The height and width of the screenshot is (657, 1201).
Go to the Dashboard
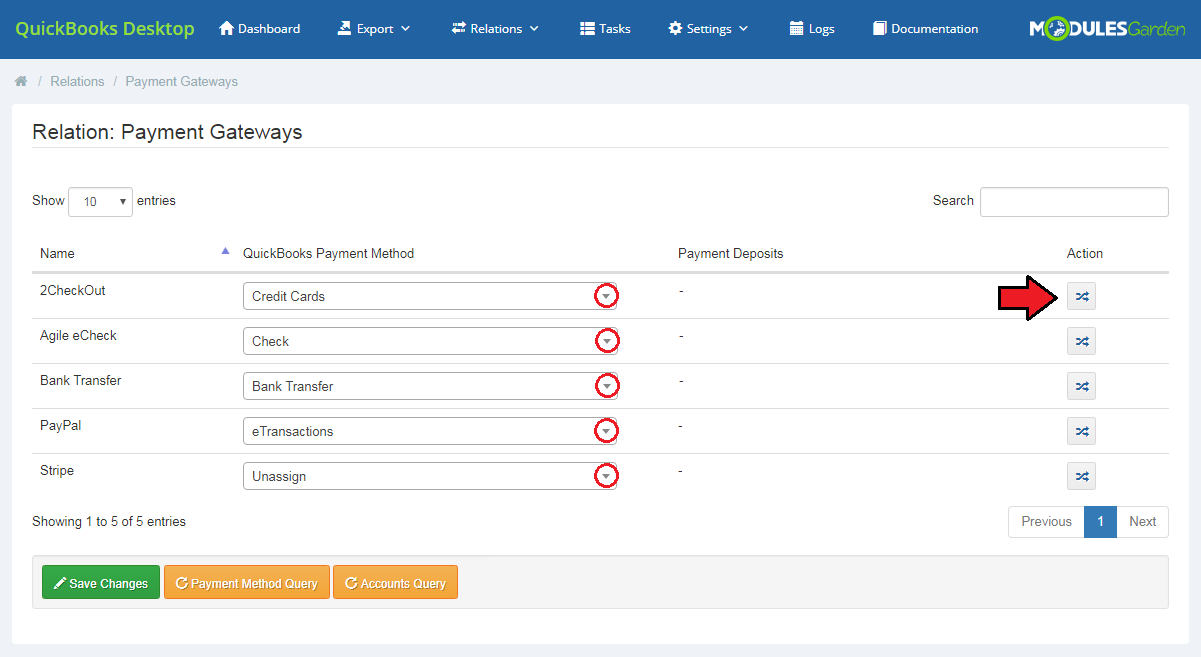point(259,29)
